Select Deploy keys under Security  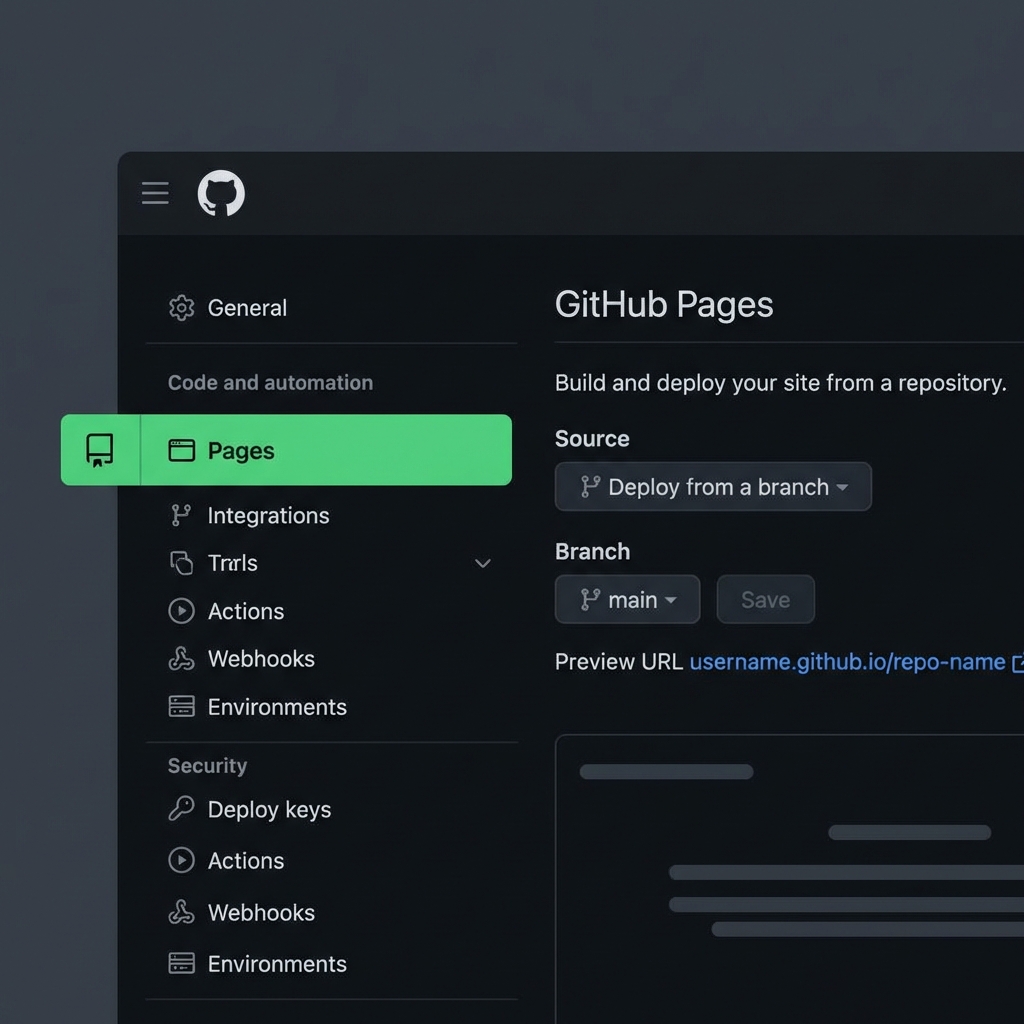pos(269,810)
